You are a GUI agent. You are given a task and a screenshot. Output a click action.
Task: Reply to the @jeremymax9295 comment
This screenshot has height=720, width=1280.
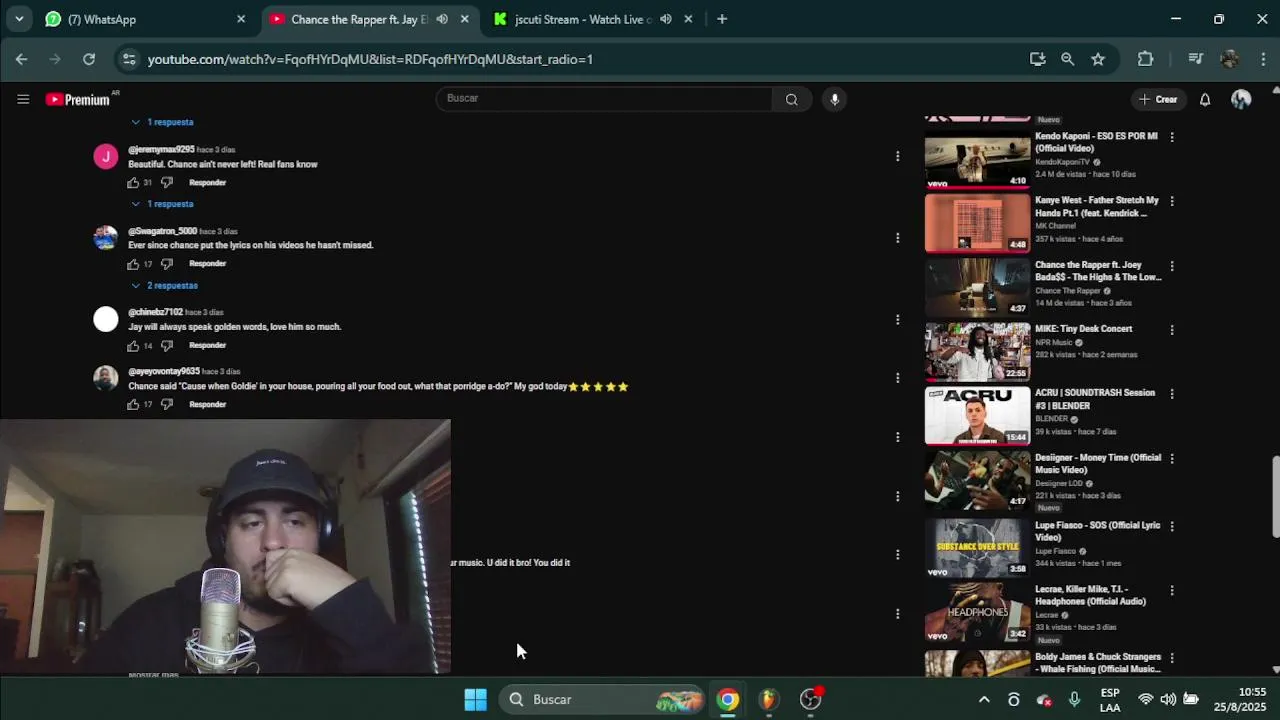[207, 183]
